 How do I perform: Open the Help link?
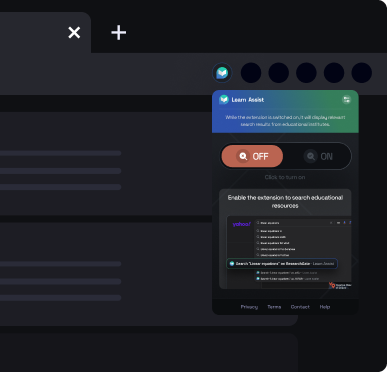point(325,307)
